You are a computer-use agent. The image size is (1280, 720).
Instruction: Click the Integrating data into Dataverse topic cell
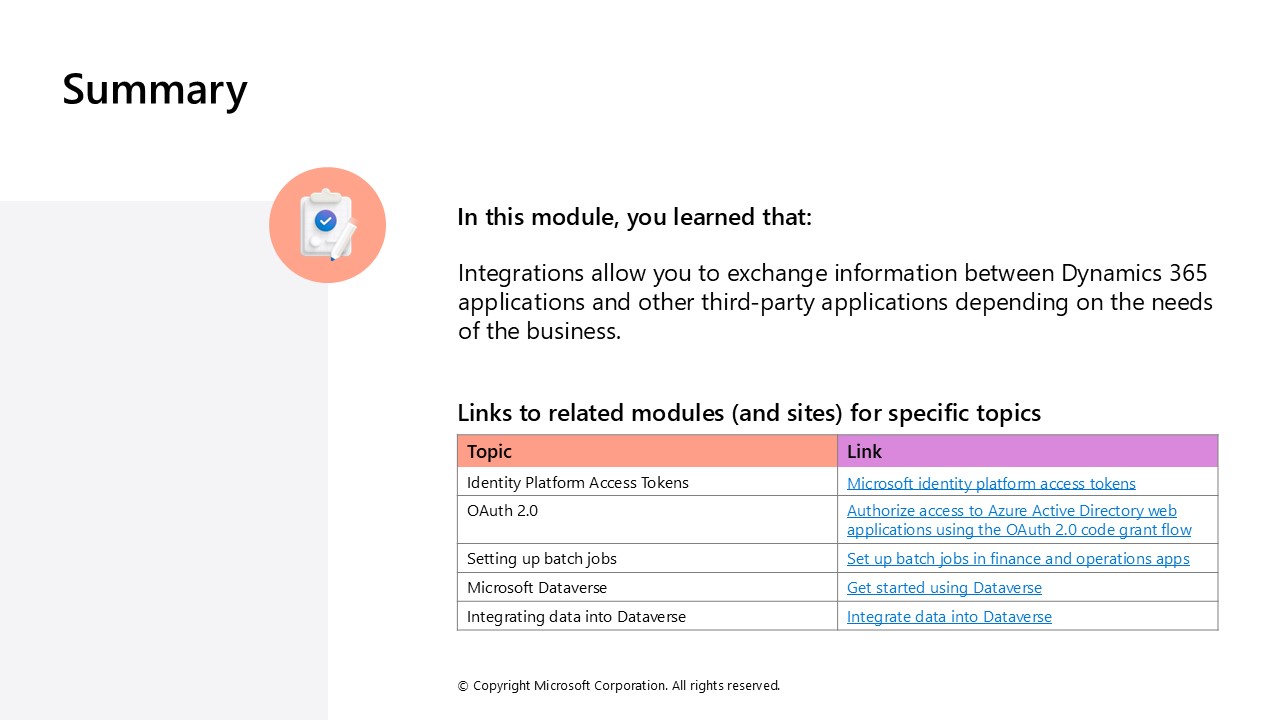coord(576,617)
